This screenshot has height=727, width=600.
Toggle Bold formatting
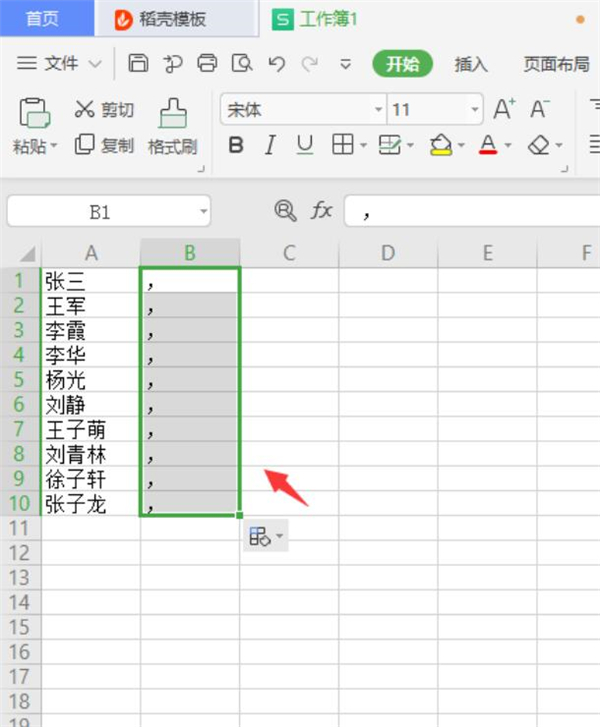point(236,145)
